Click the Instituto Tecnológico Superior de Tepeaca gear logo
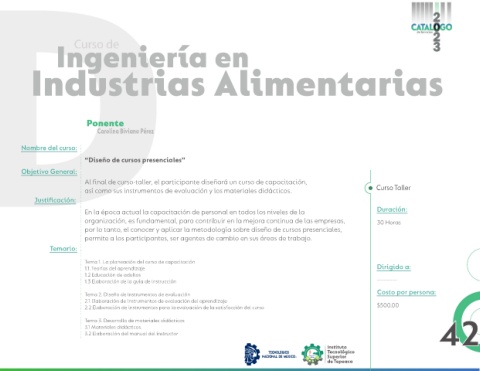Viewport: 480px width, 371px height. pyautogui.click(x=312, y=354)
